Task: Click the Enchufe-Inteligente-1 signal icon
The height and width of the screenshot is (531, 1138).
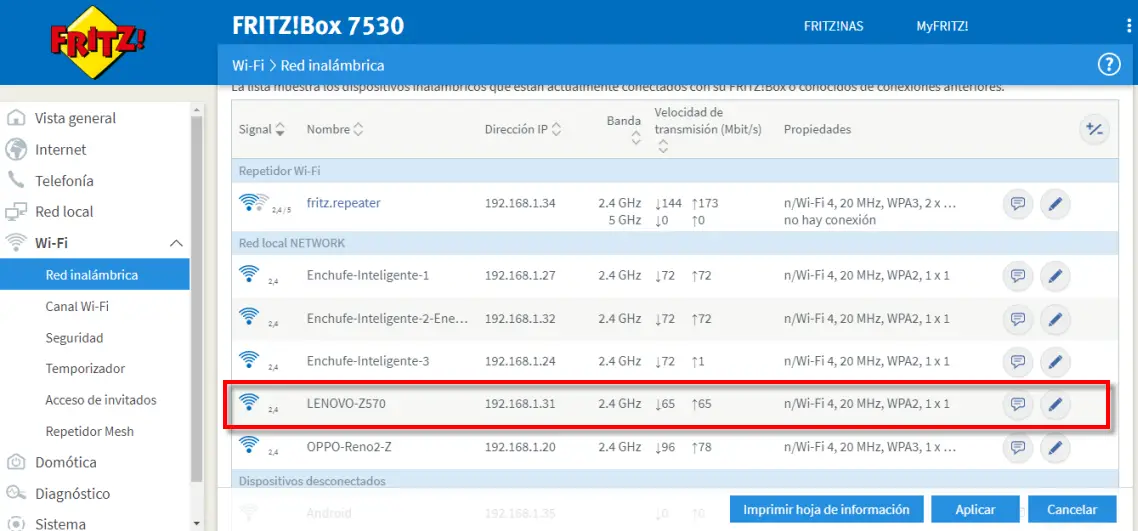Action: [249, 273]
